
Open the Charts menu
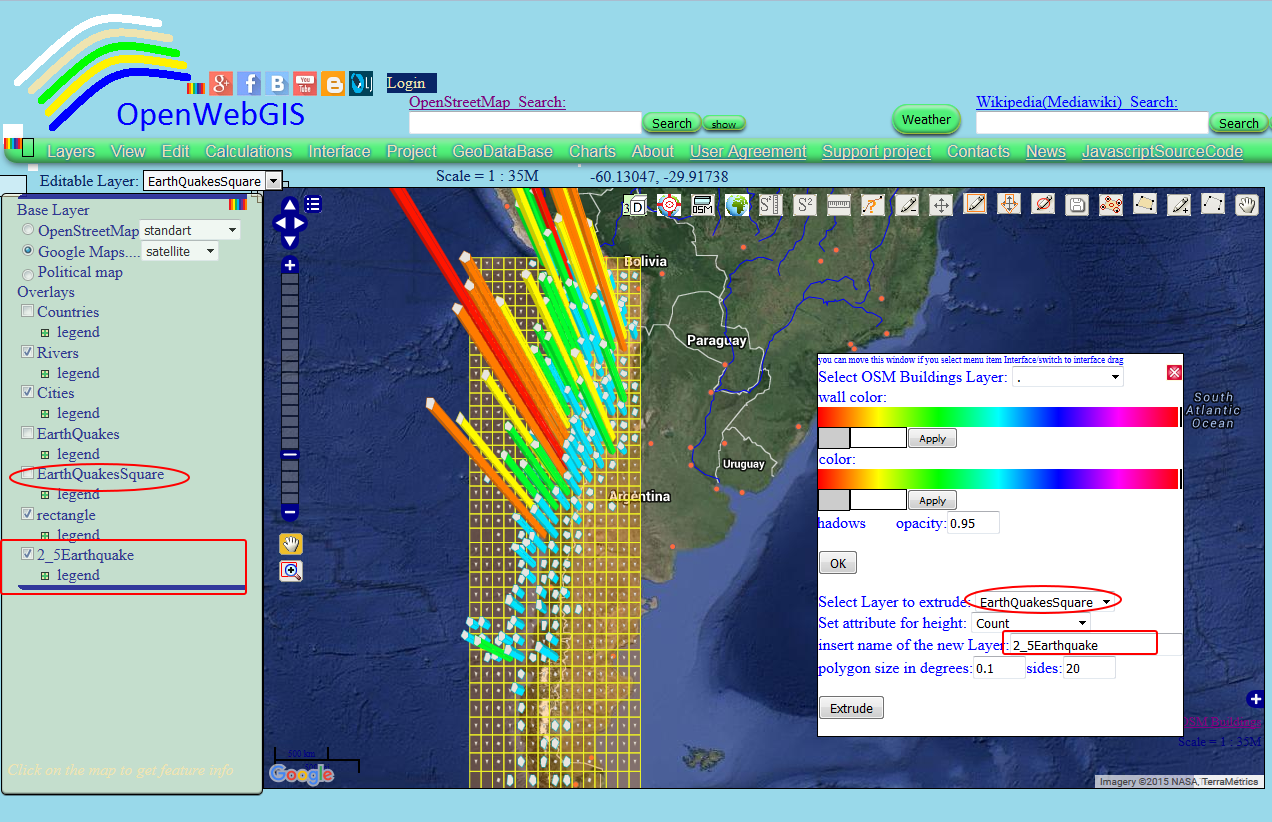coord(592,151)
